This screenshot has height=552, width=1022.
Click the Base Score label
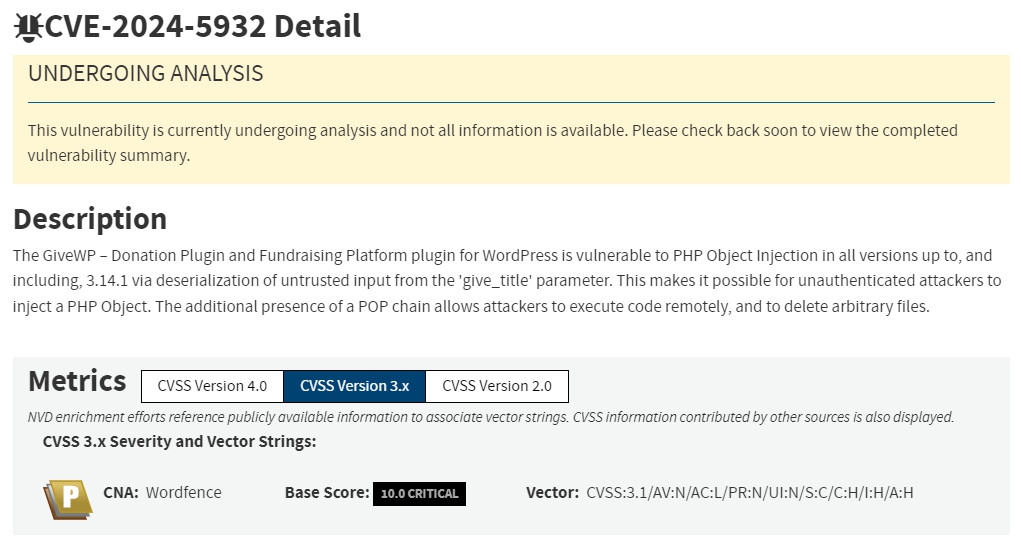(327, 493)
